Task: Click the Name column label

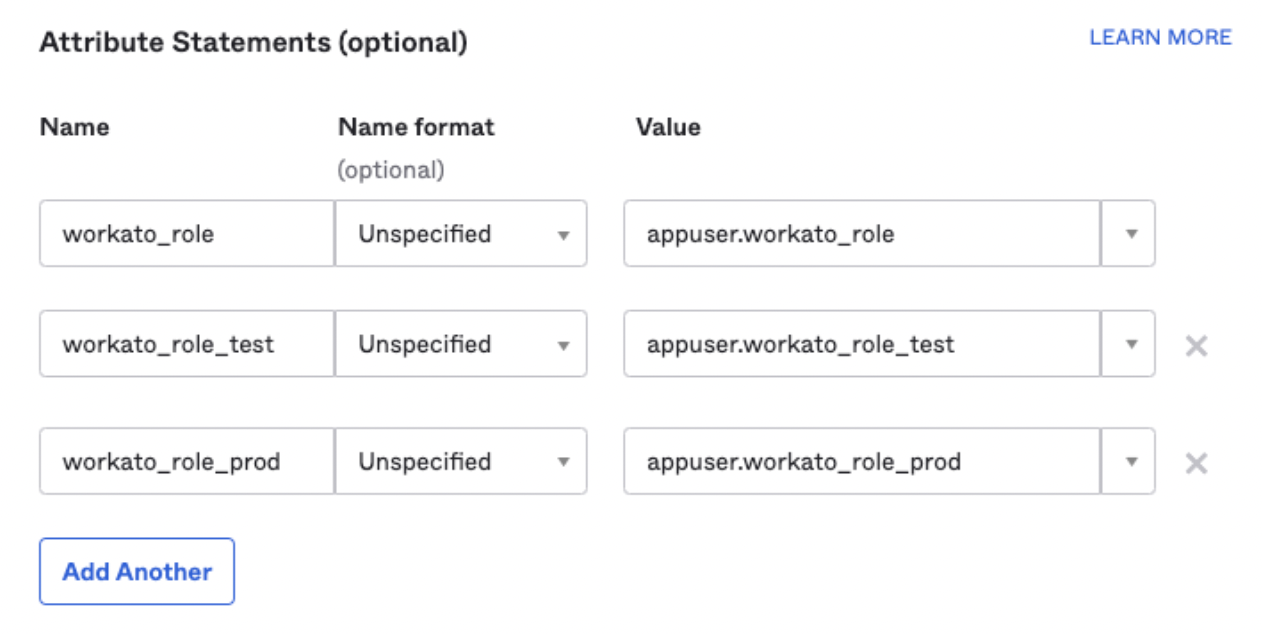Action: coord(75,127)
